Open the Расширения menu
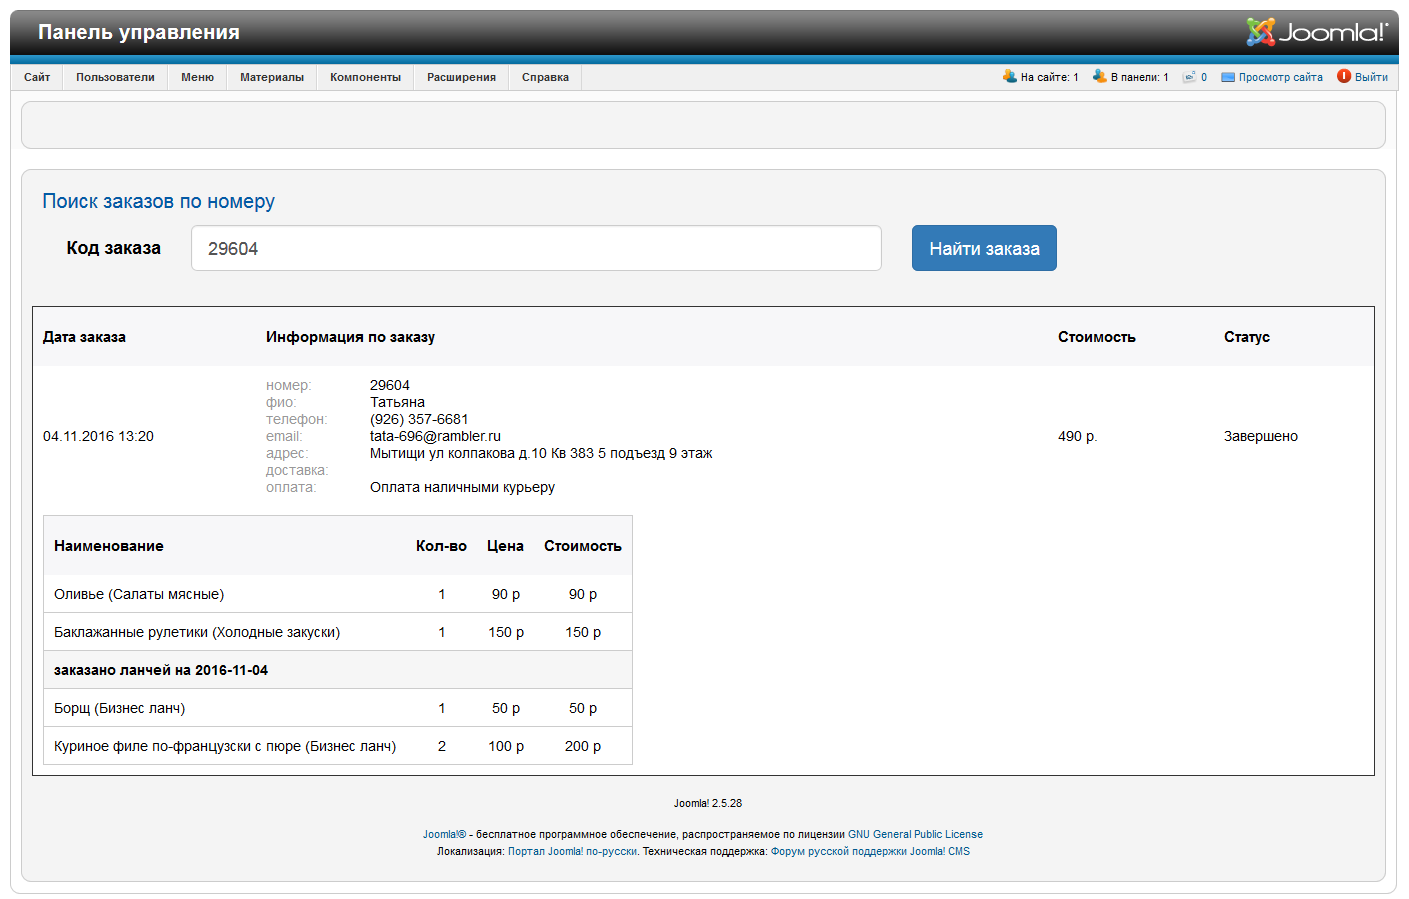The height and width of the screenshot is (899, 1409). (461, 77)
